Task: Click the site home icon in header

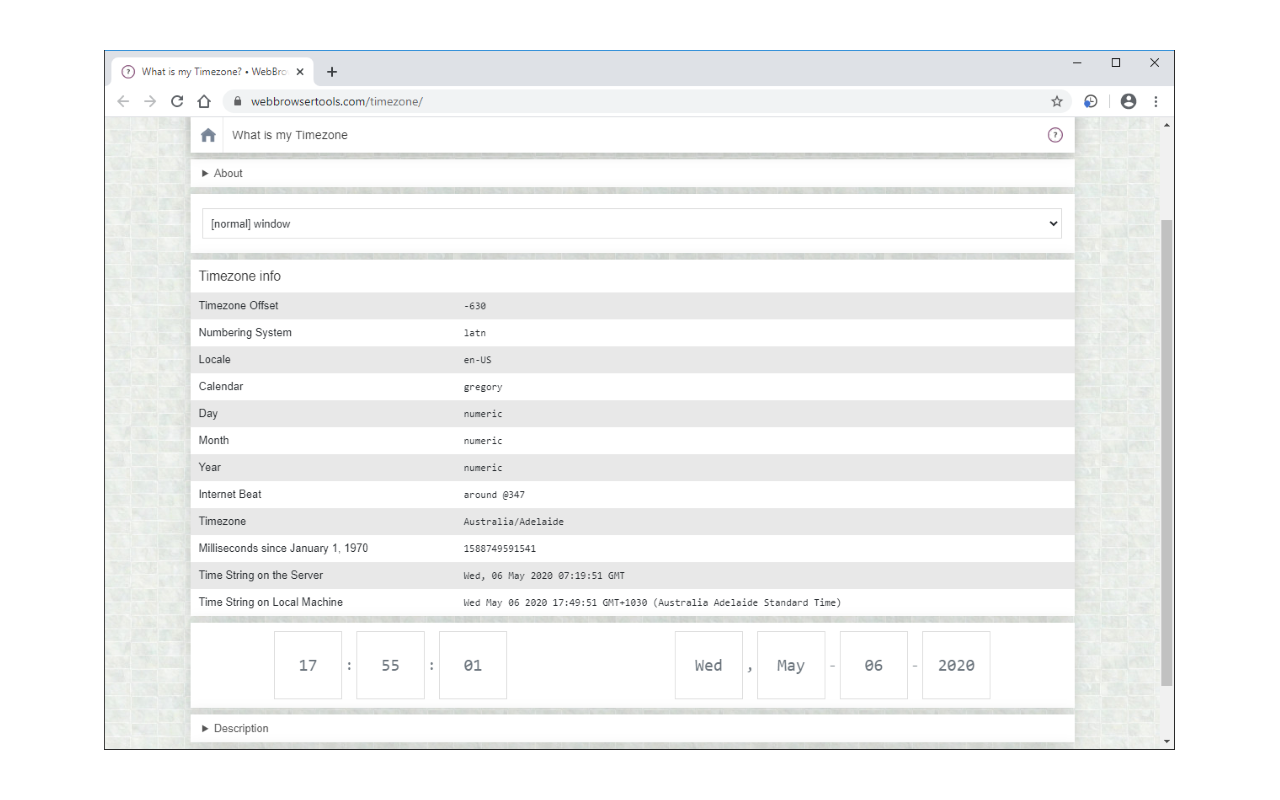Action: click(x=208, y=135)
